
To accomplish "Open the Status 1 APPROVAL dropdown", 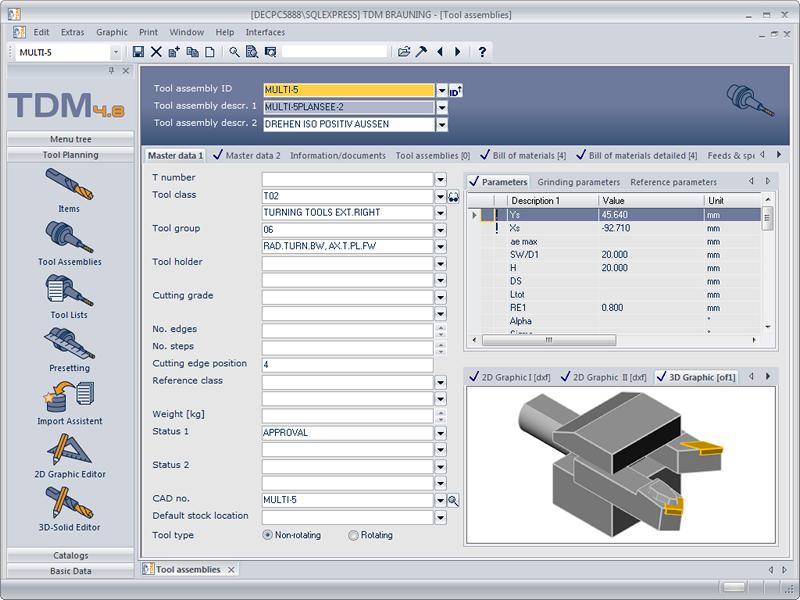I will click(440, 433).
